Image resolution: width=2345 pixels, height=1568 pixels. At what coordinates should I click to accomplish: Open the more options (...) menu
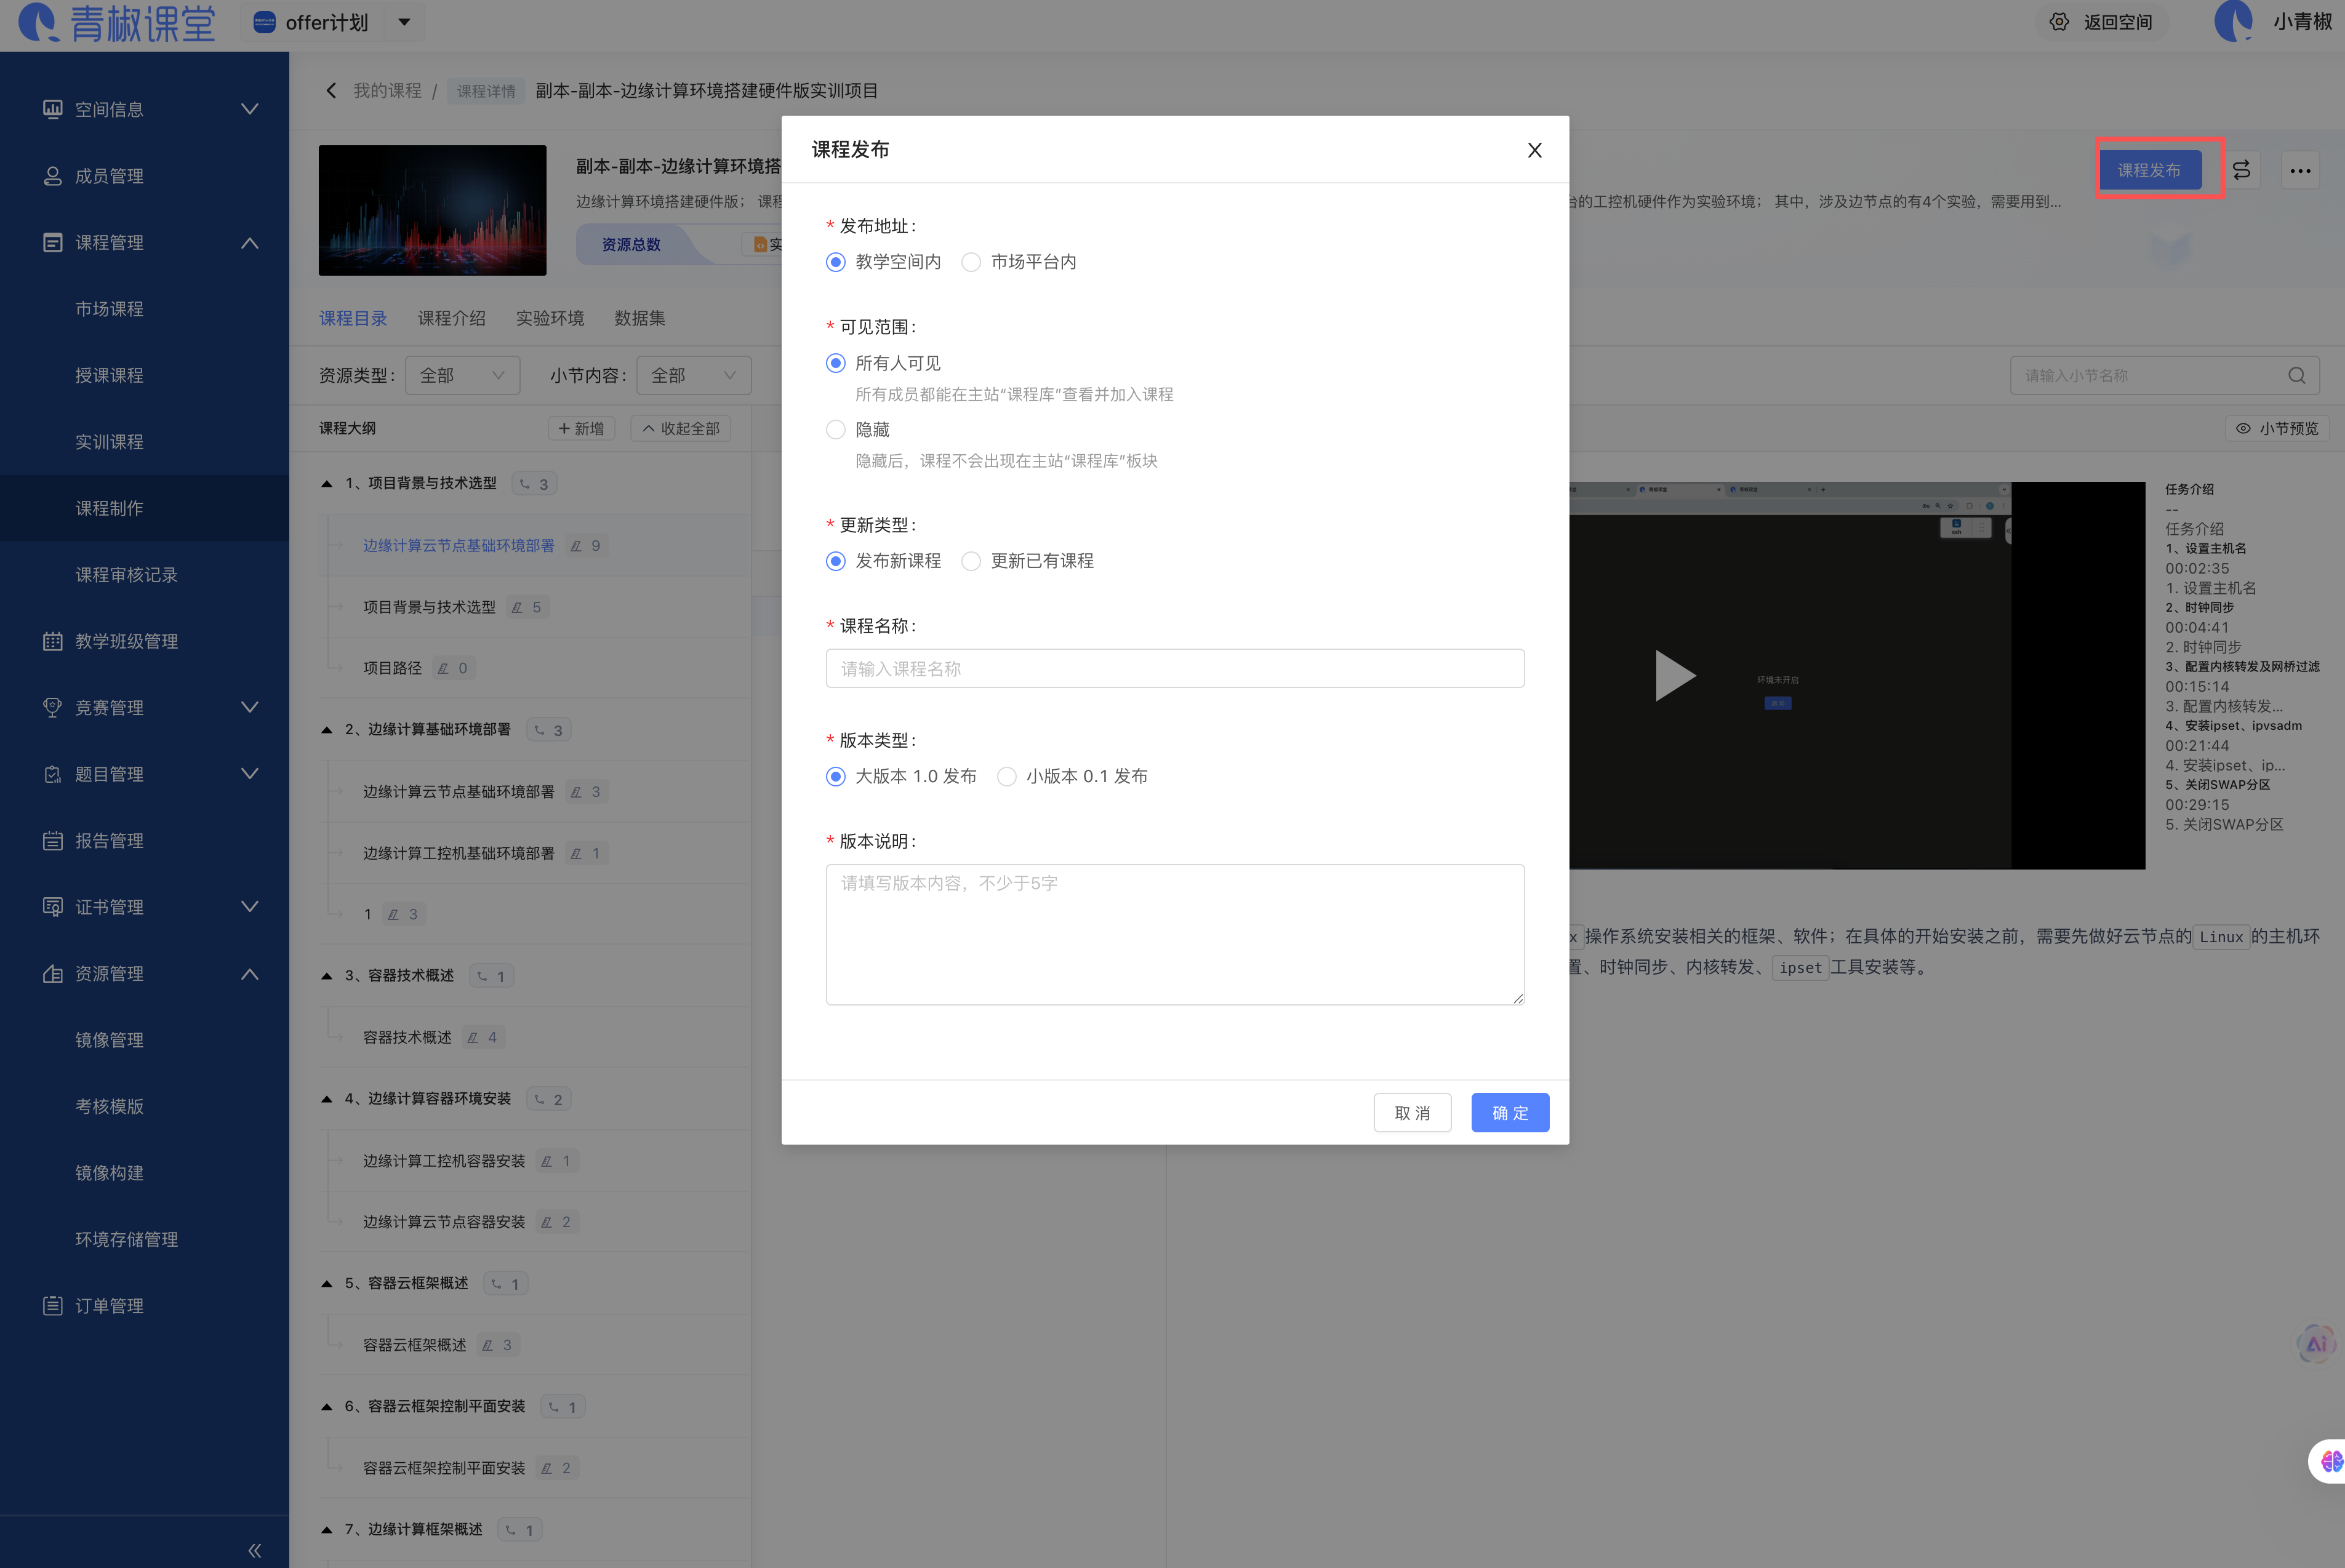[x=2299, y=169]
